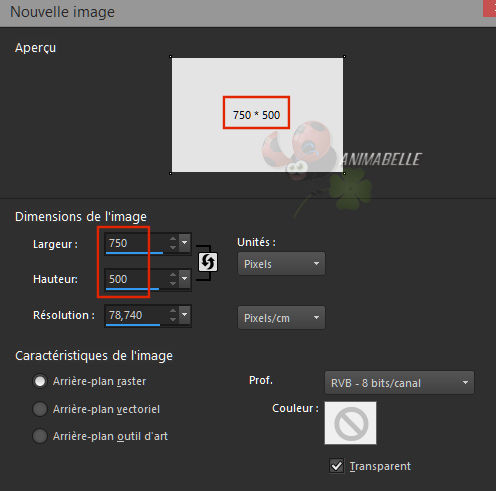Viewport: 496px width, 491px height.
Task: Open the RVB - 8 bits/canal dropdown
Action: pos(399,383)
